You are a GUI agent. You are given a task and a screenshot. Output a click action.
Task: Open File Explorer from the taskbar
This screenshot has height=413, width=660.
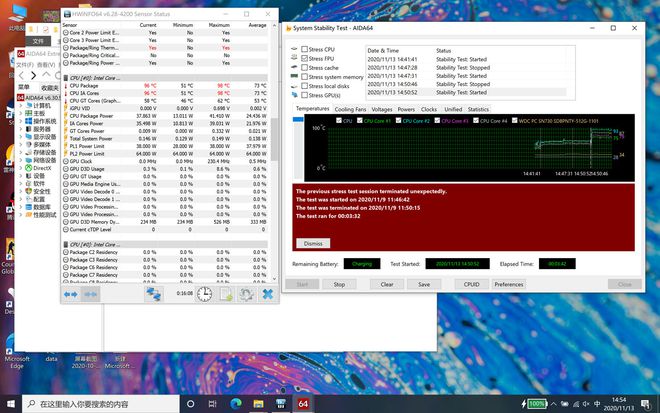[258, 404]
